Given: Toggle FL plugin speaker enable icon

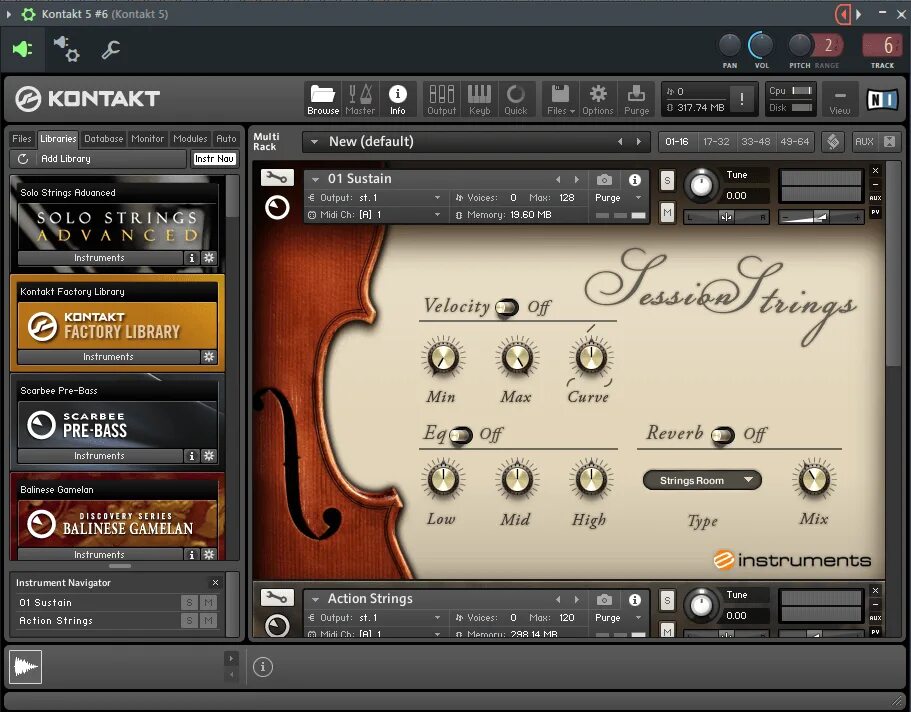Looking at the screenshot, I should [x=23, y=49].
